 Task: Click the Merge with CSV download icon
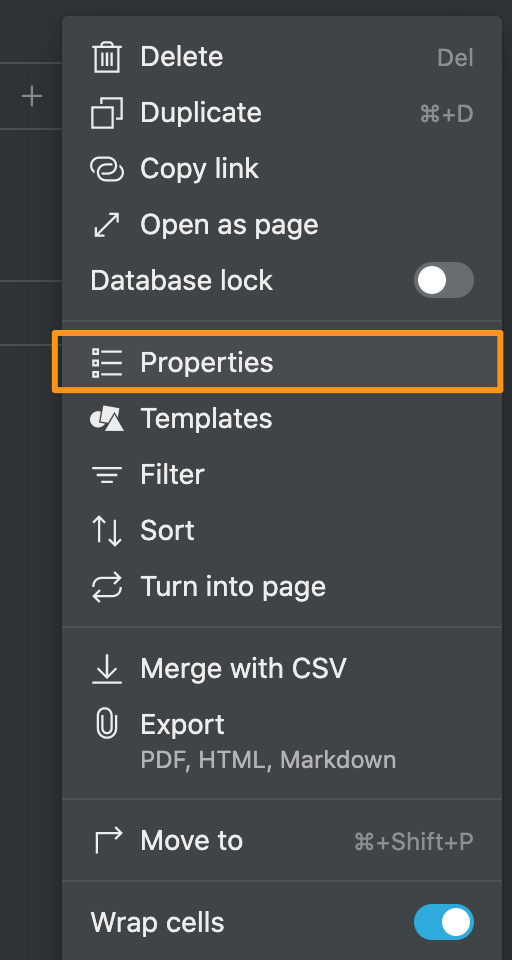pos(107,669)
